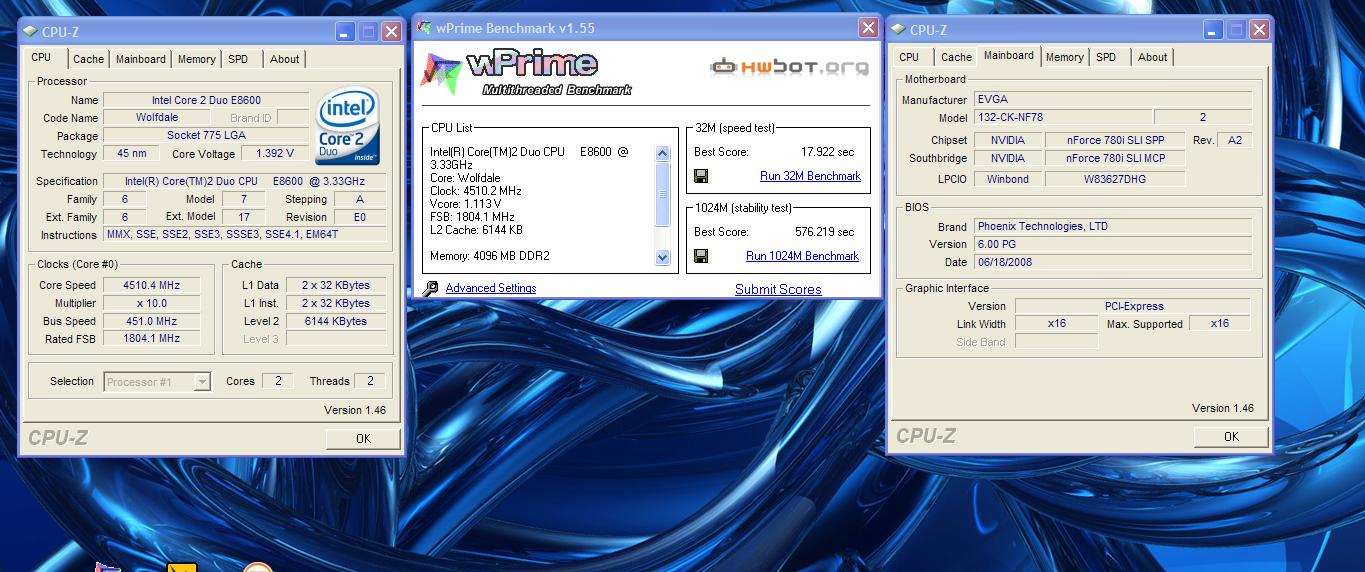Click the Manufacturer value EVGA

click(x=1112, y=100)
